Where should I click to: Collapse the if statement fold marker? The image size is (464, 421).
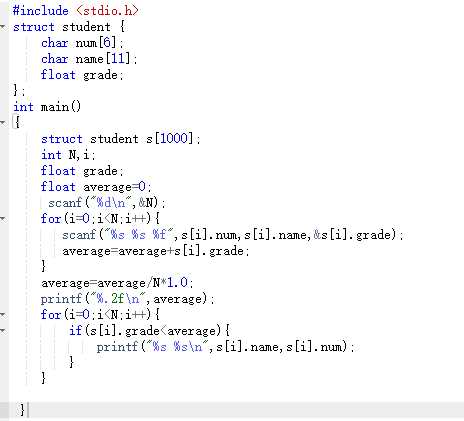(3, 331)
